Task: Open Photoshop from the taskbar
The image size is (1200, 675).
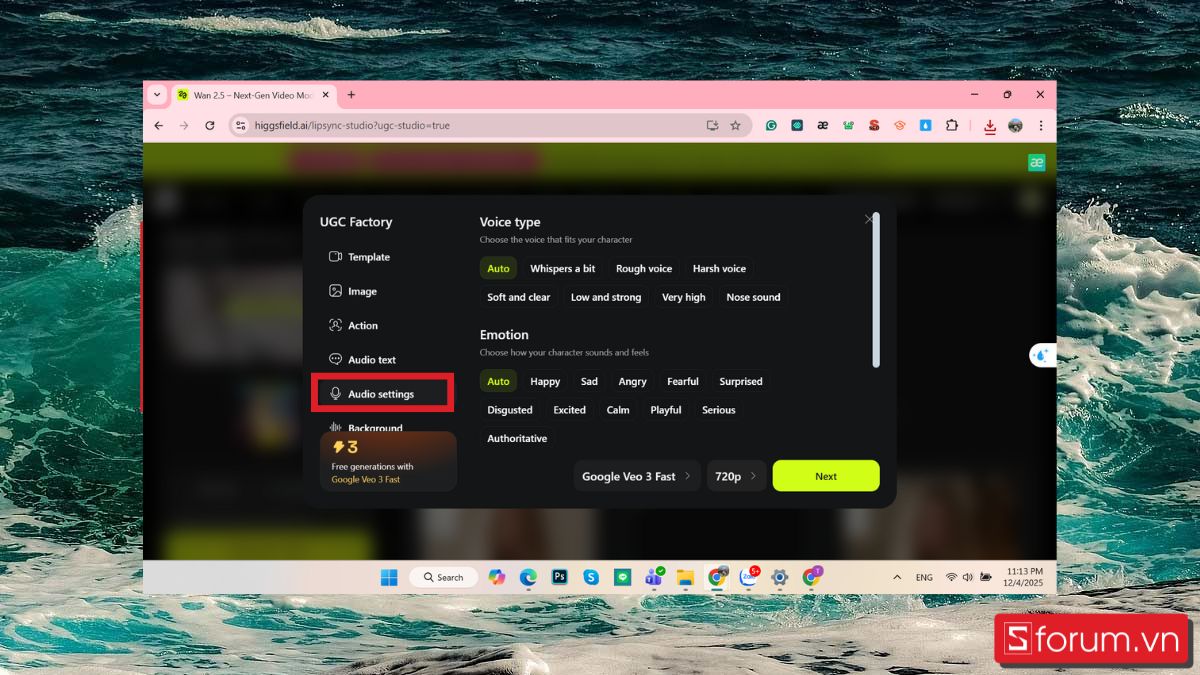Action: point(560,577)
